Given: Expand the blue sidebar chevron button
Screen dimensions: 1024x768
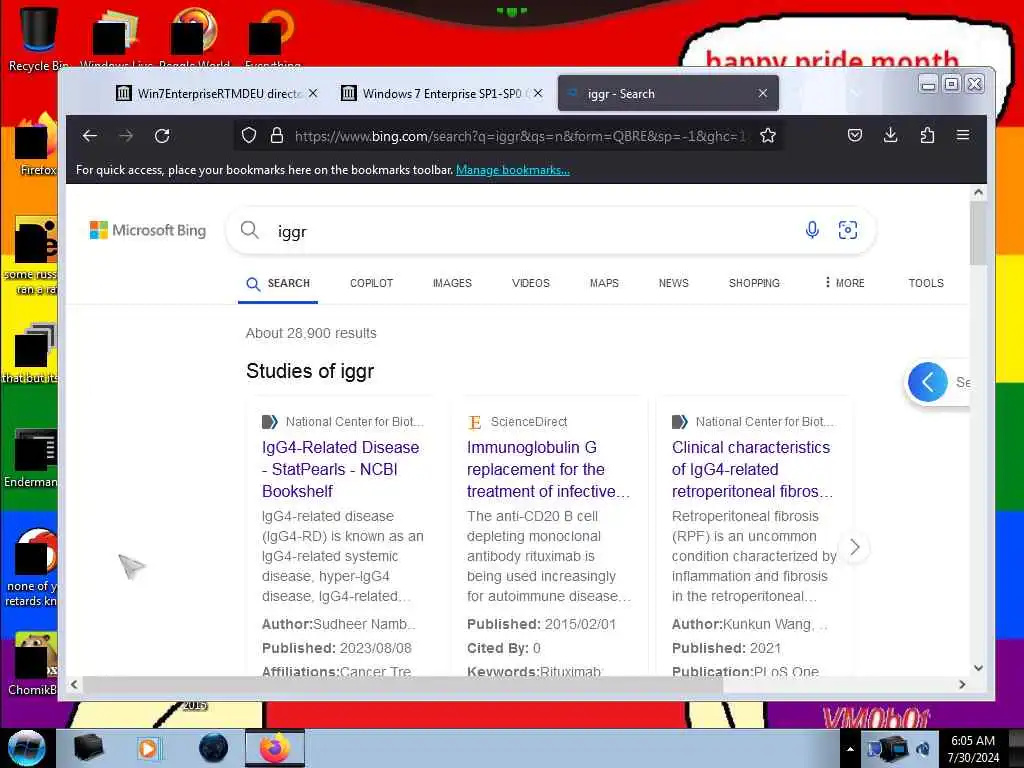Looking at the screenshot, I should [x=927, y=382].
